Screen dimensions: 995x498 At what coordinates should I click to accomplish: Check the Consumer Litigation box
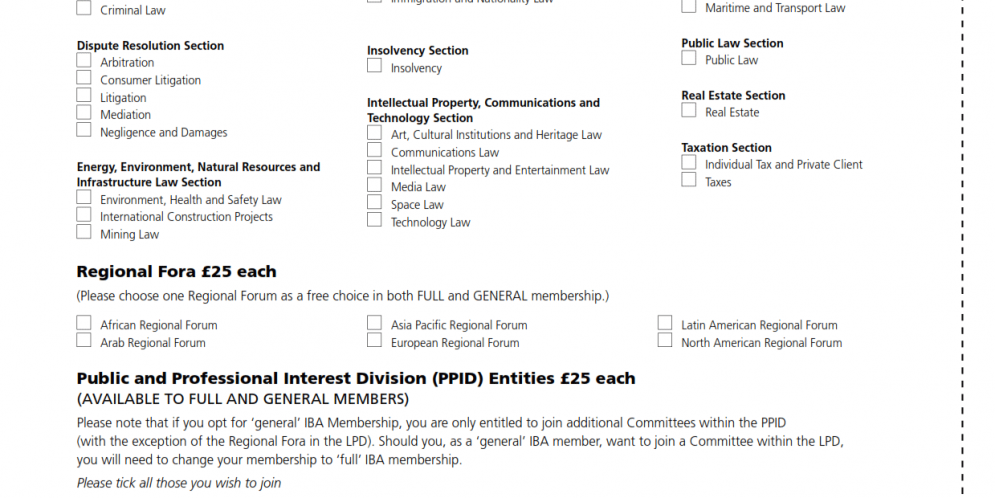click(x=84, y=79)
